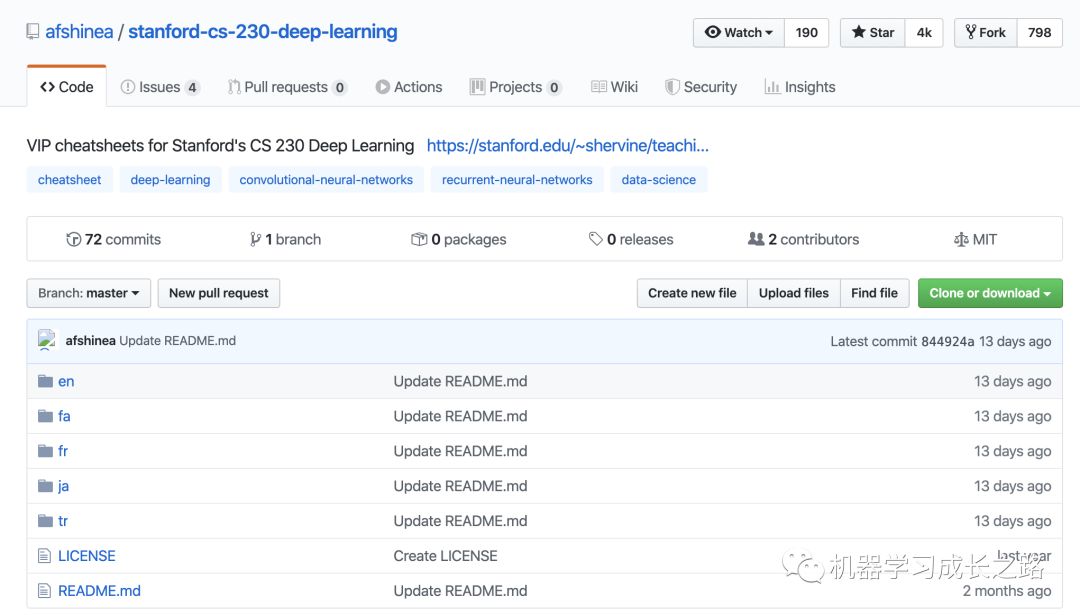1080x615 pixels.
Task: Click the deep-learning topic tag
Action: point(170,180)
